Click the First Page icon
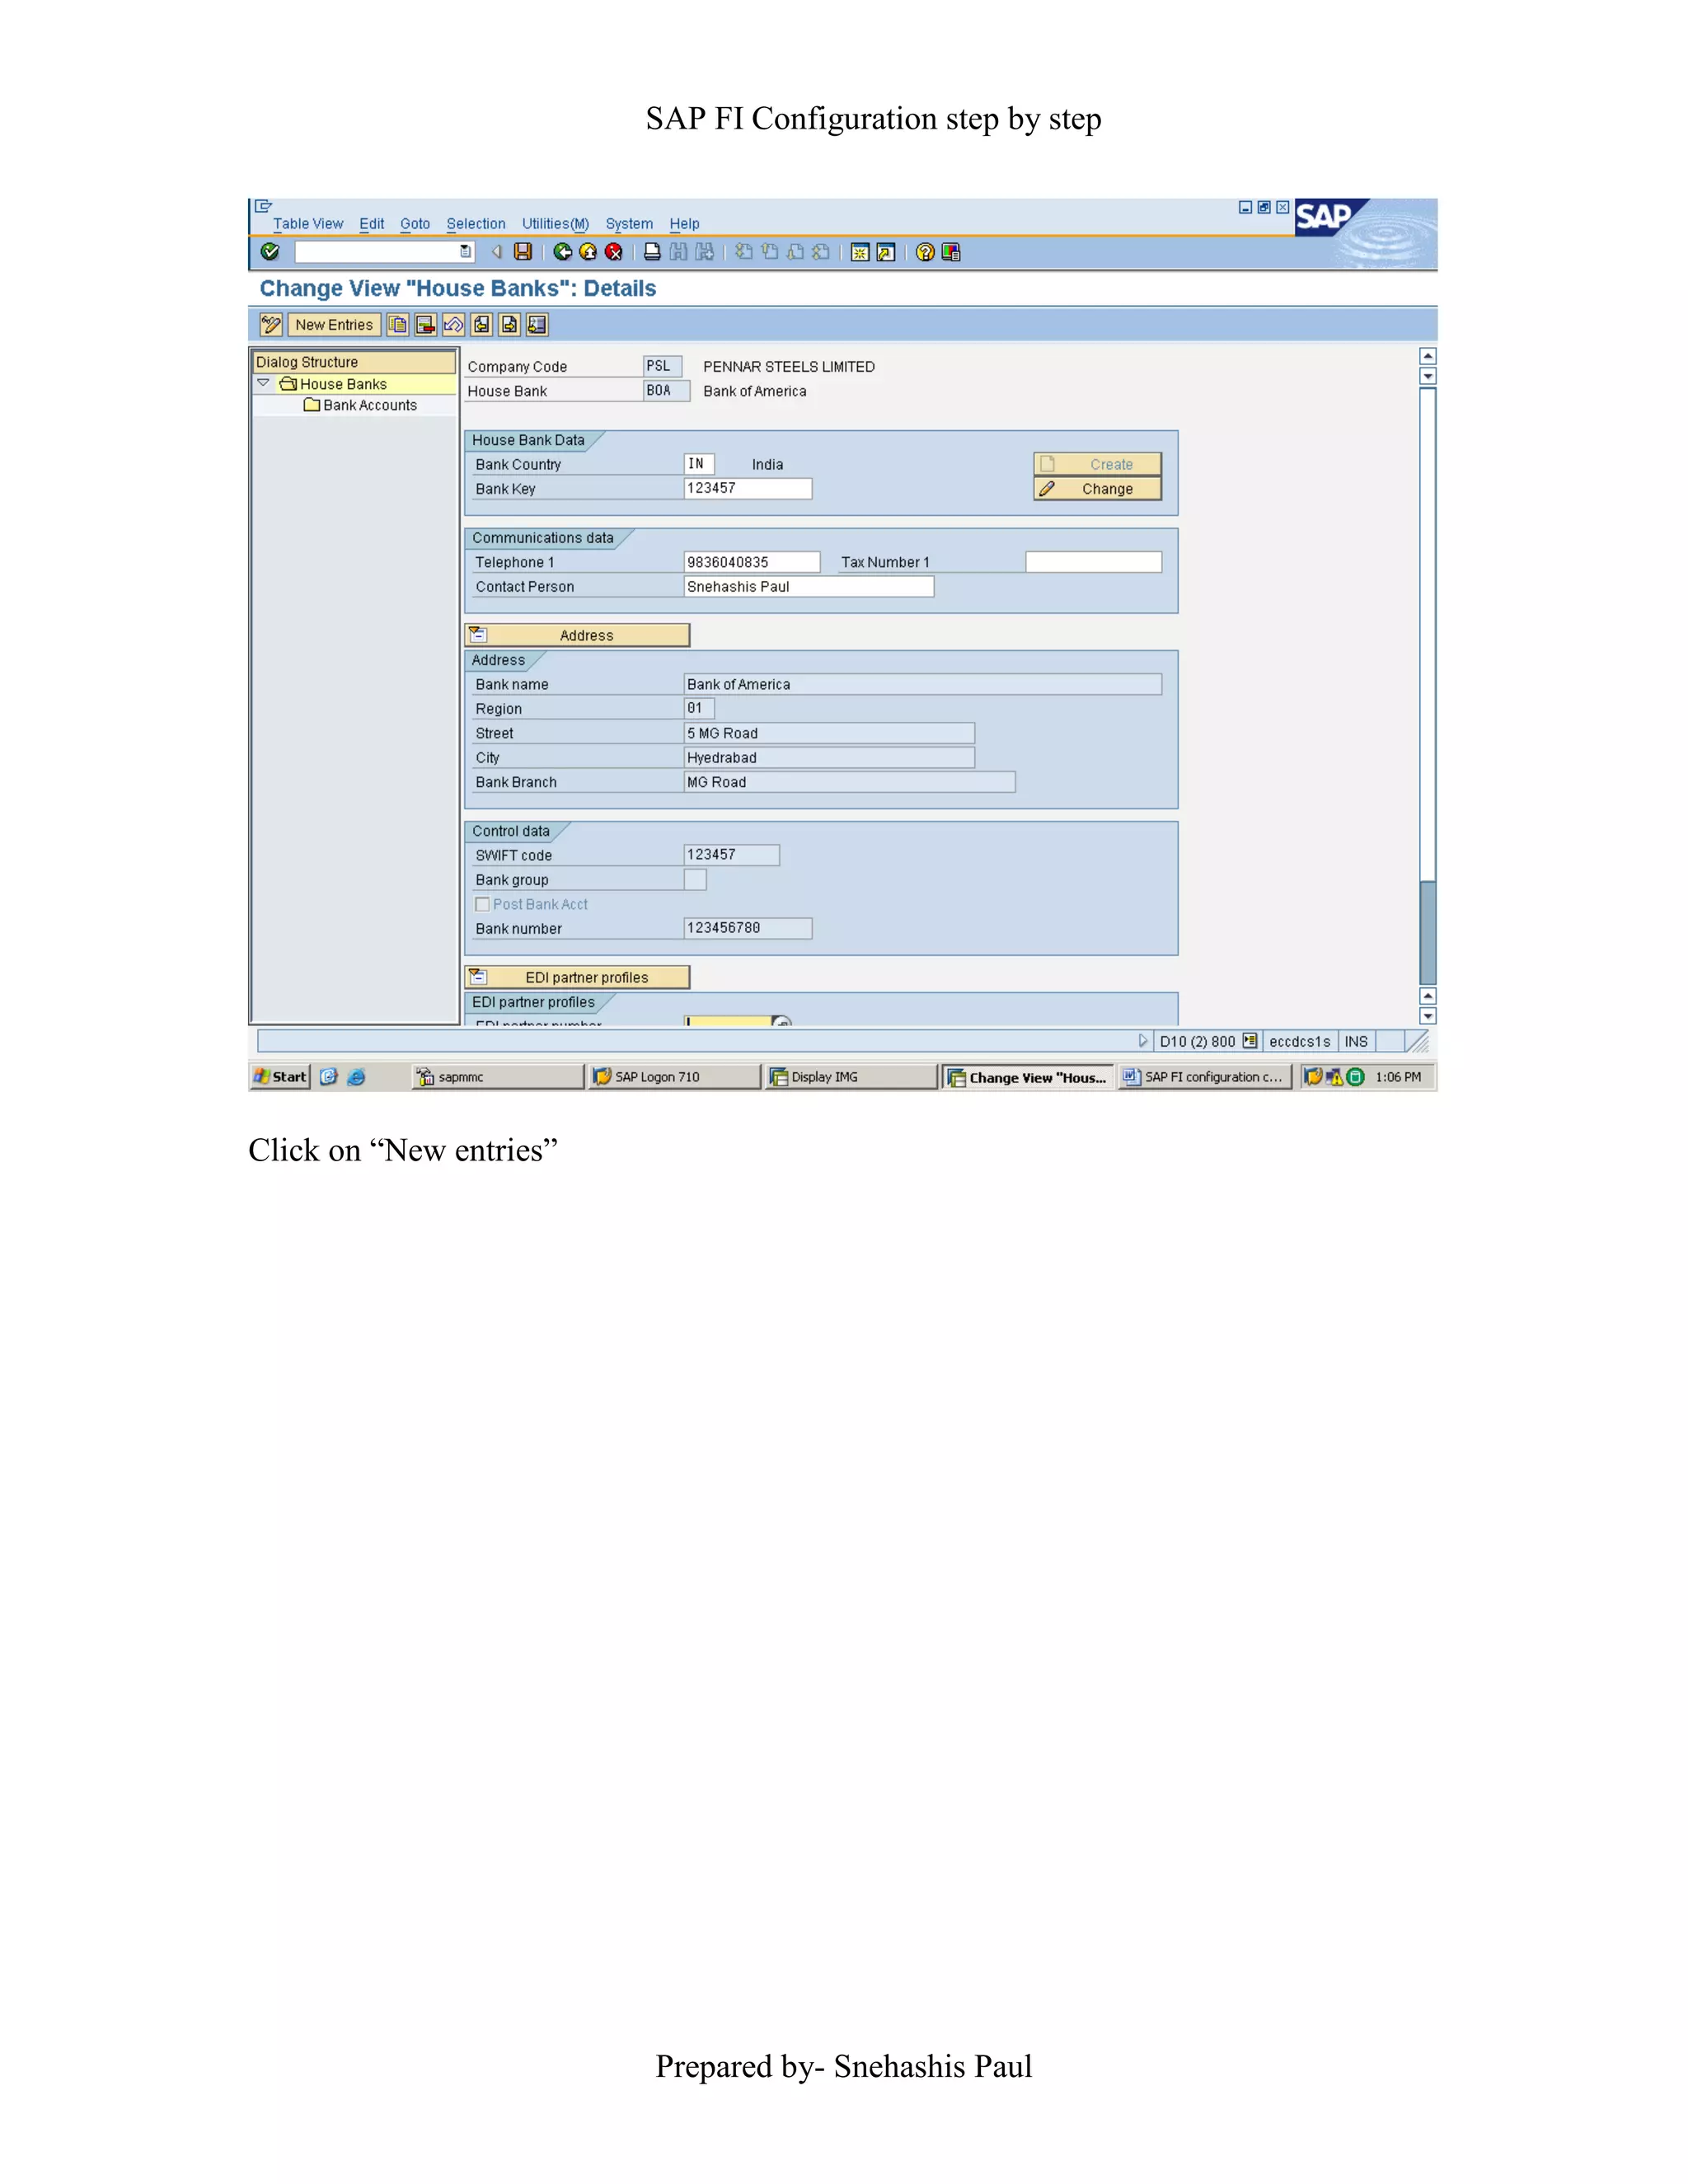The image size is (1688, 2184). pyautogui.click(x=744, y=252)
